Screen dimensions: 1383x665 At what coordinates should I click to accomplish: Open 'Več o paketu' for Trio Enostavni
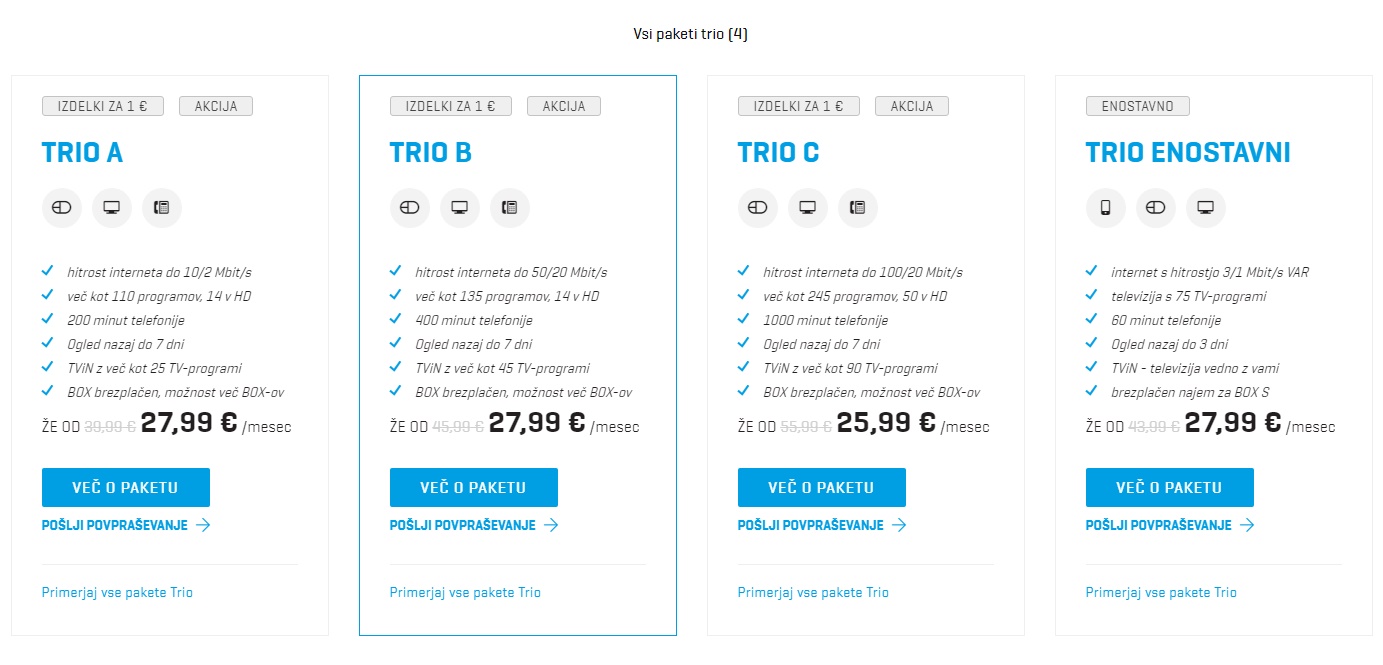click(1170, 487)
